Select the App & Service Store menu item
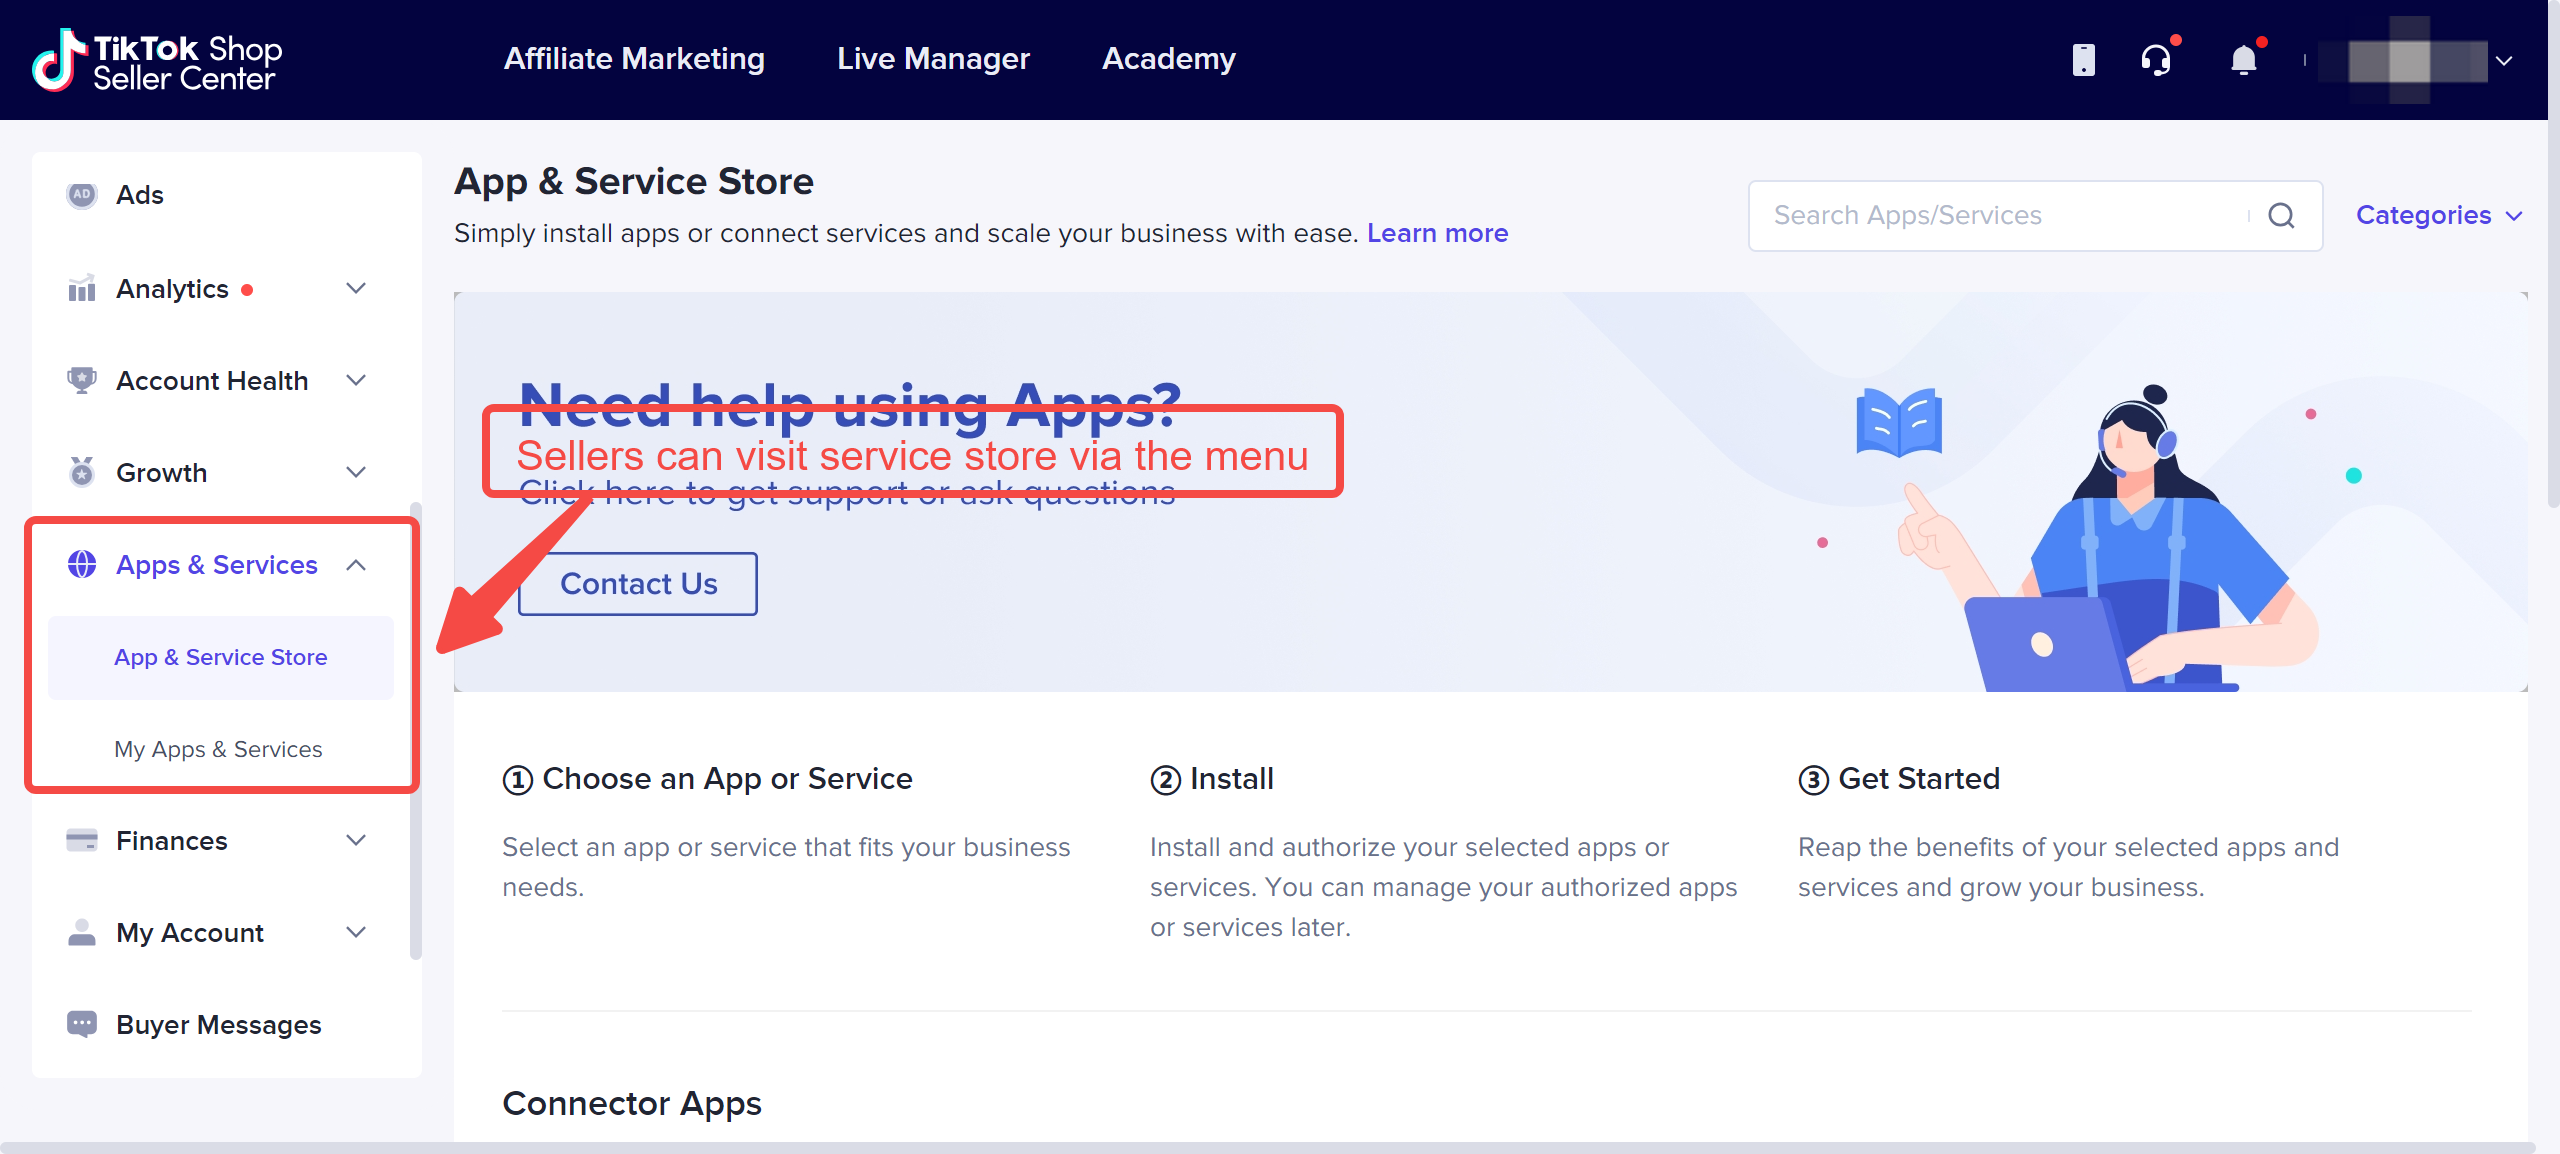 point(219,658)
